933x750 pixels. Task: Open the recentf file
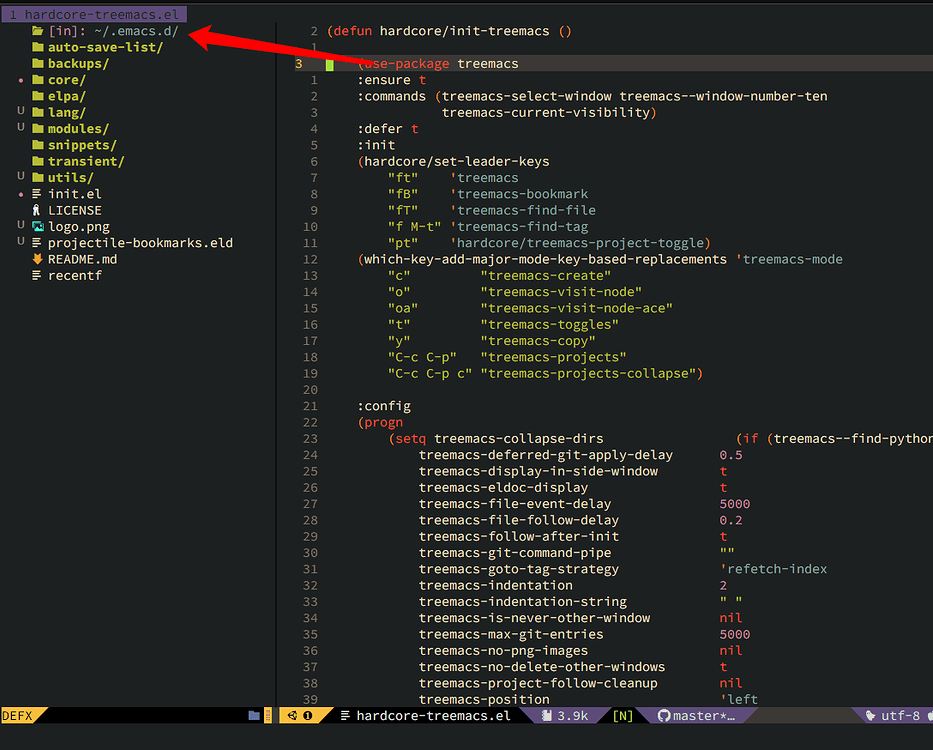click(x=75, y=274)
